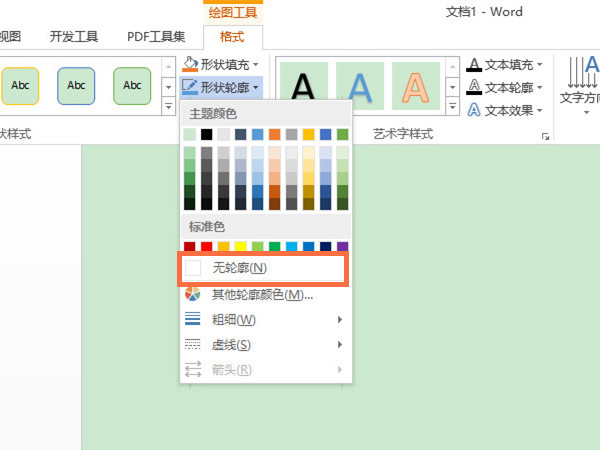Apply the blue outlined Abc shape style
The height and width of the screenshot is (450, 600).
pyautogui.click(x=76, y=86)
